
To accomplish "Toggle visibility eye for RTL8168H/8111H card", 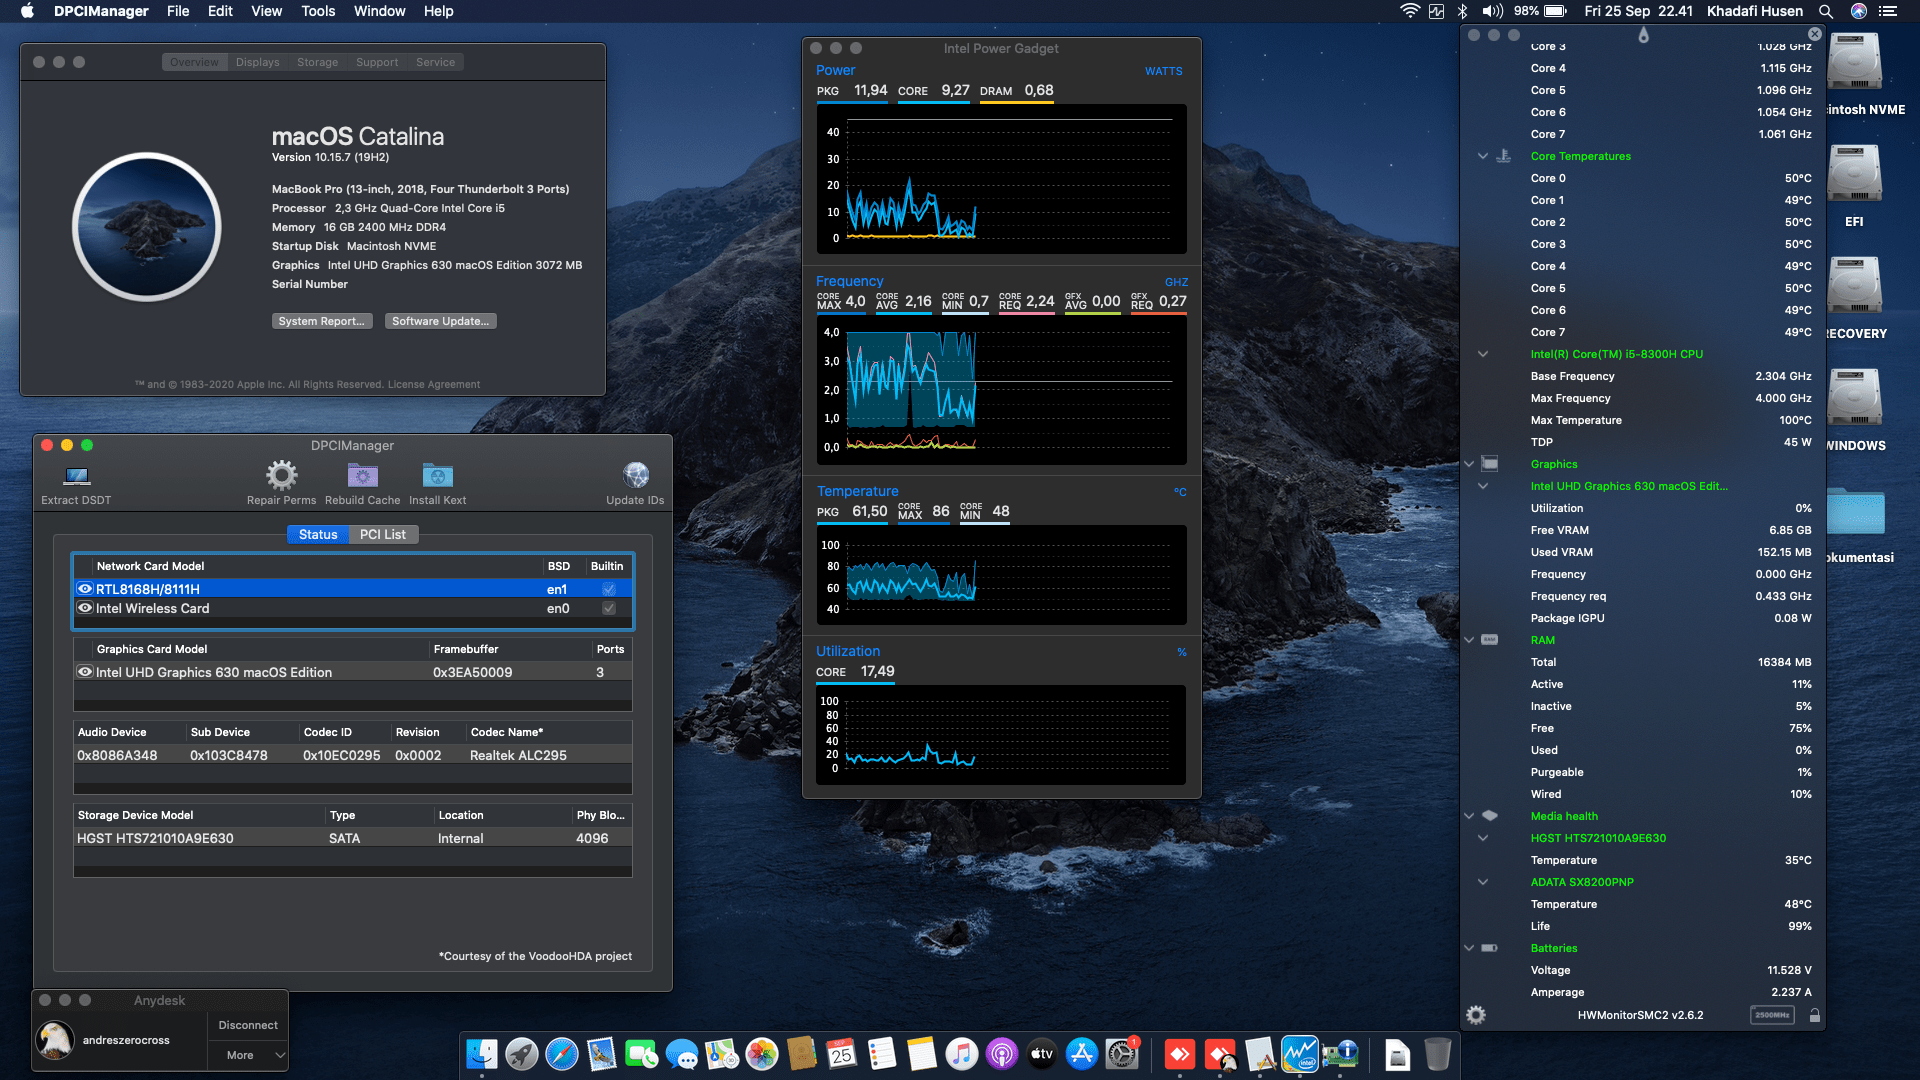I will [85, 588].
